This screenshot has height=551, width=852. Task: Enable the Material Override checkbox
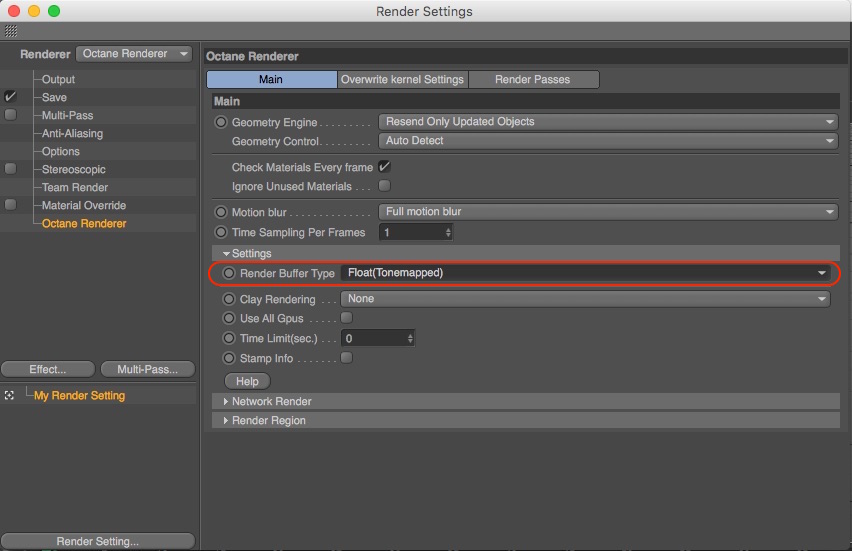(10, 205)
